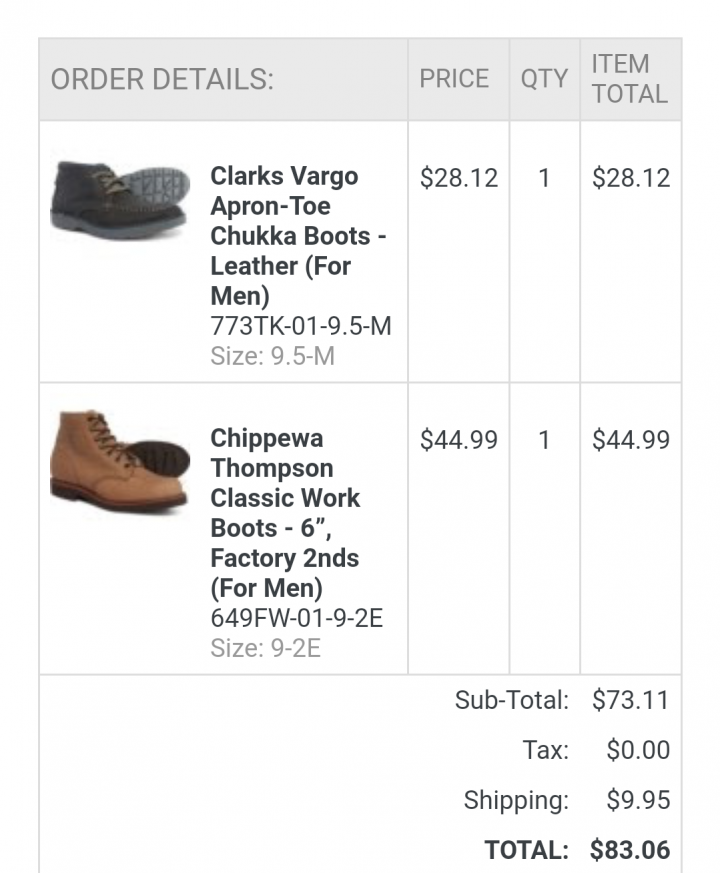
Task: Click the Size: 9-2E text
Action: coord(266,648)
